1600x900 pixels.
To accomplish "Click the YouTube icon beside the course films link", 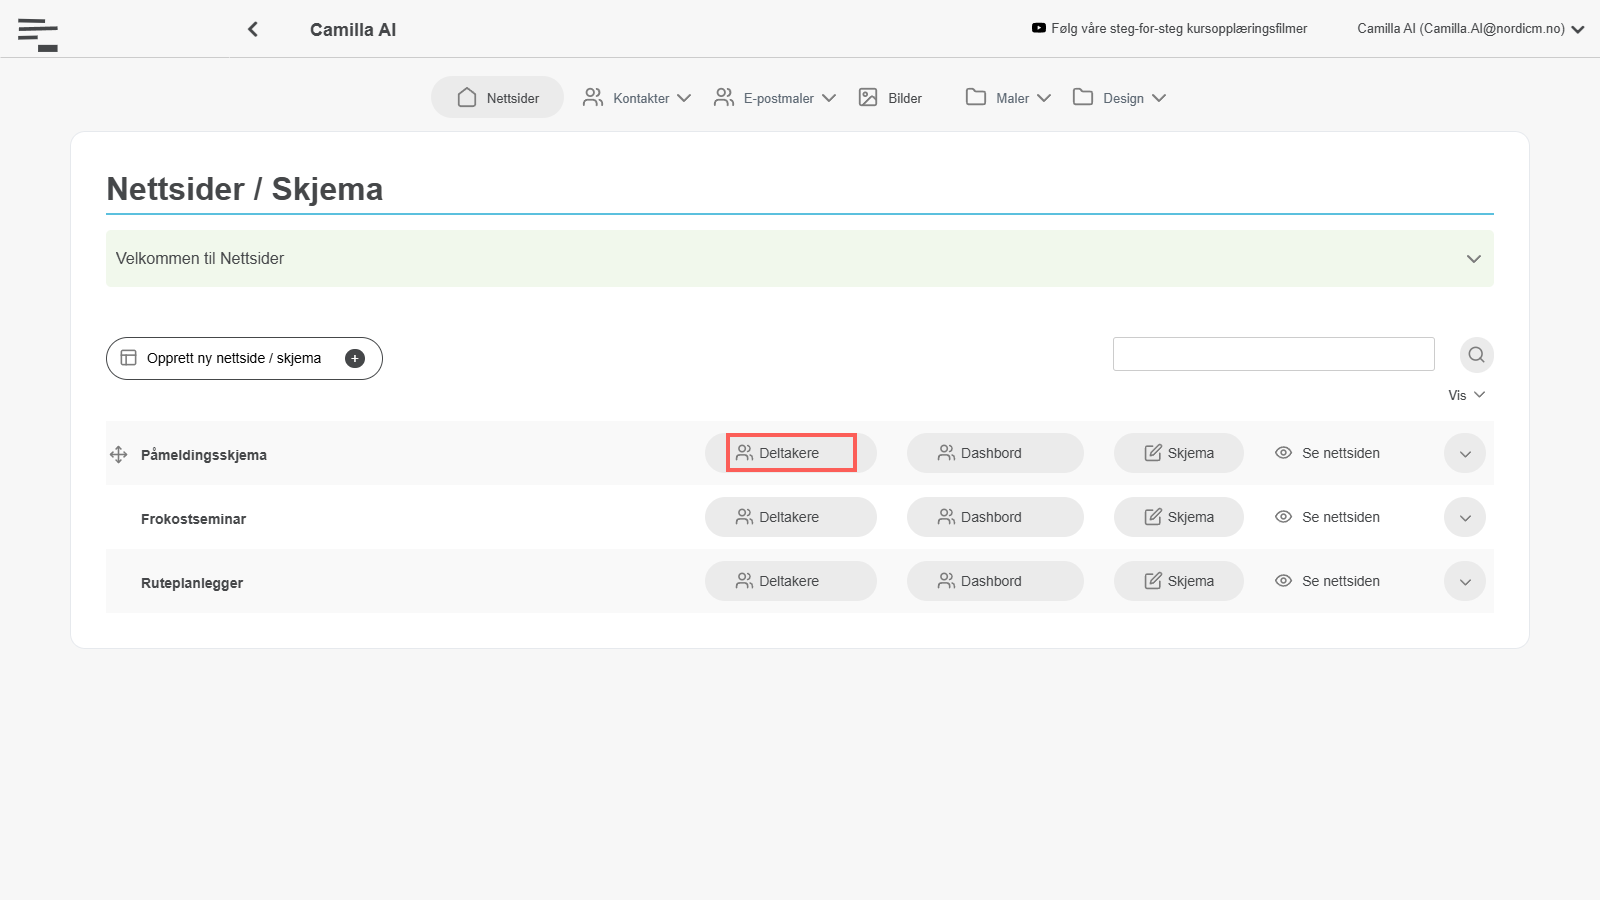I will (1039, 28).
